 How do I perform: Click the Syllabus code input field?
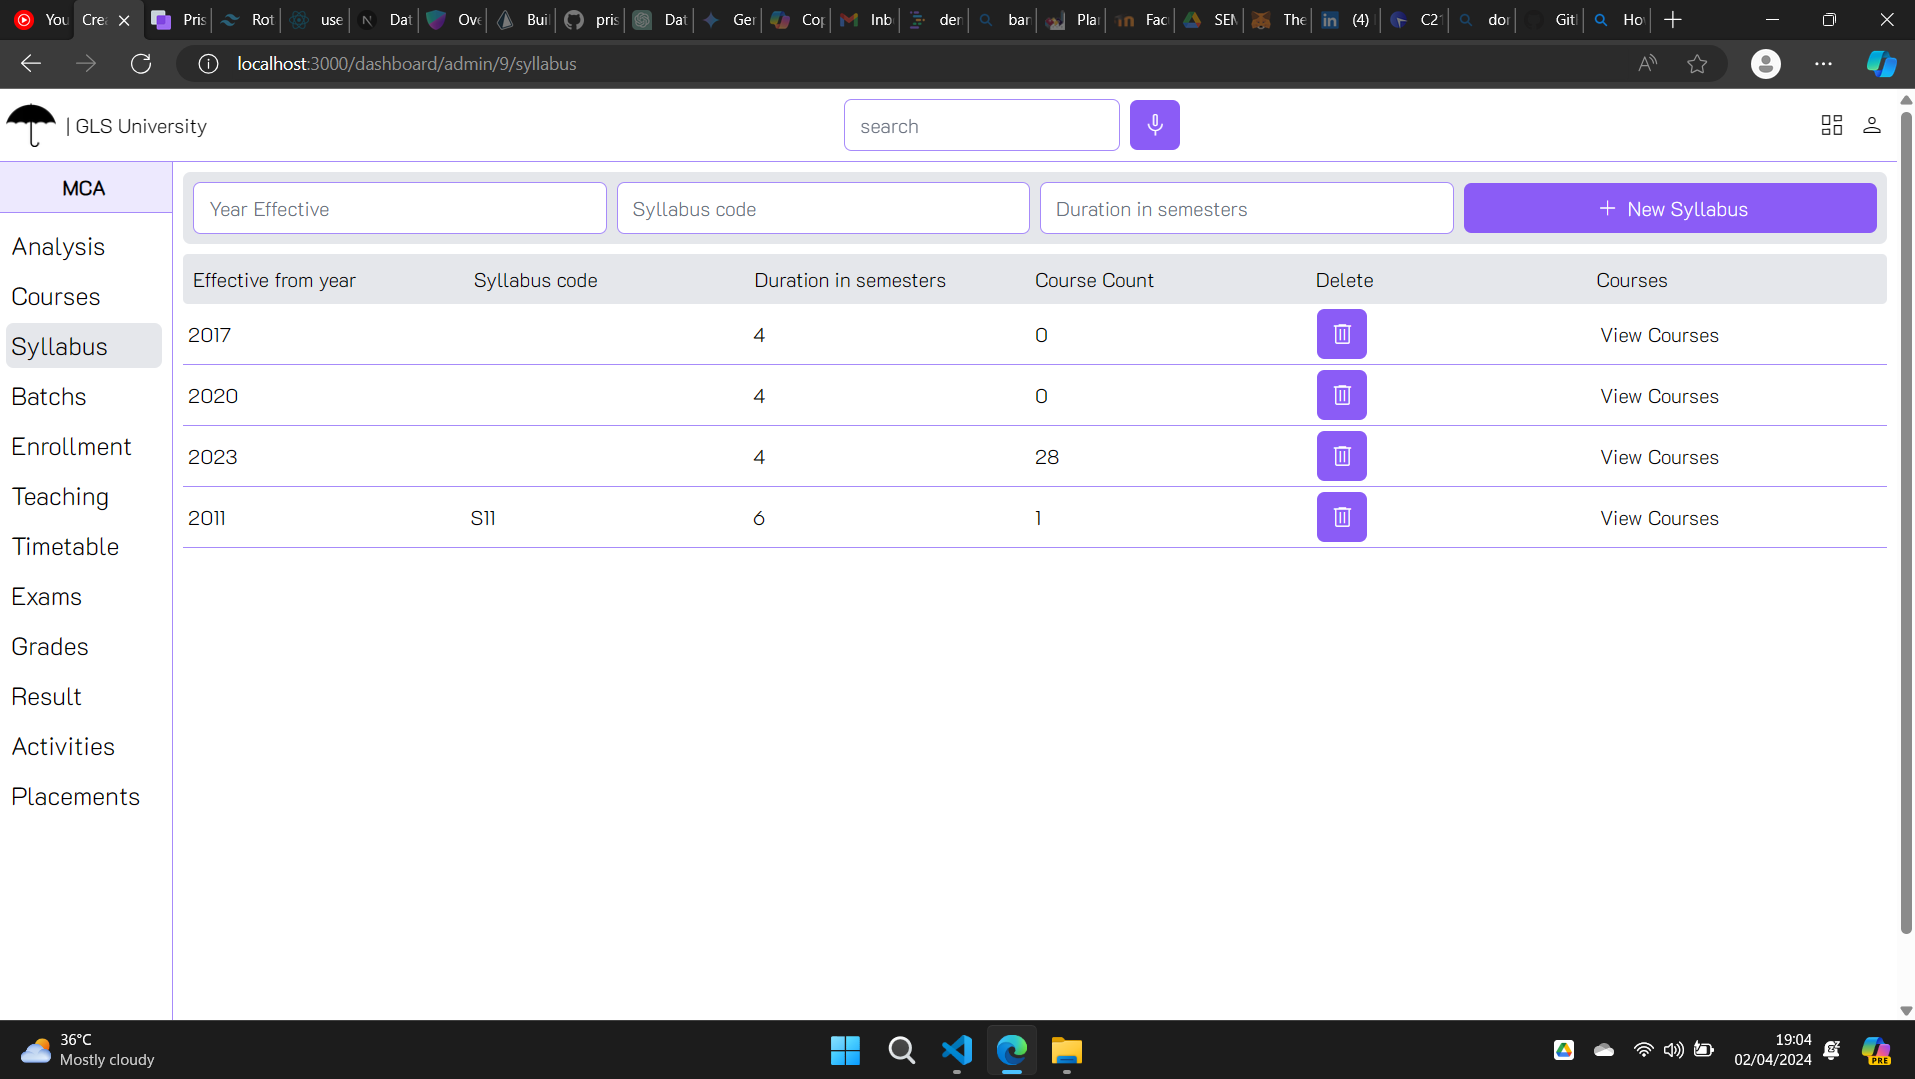click(822, 209)
